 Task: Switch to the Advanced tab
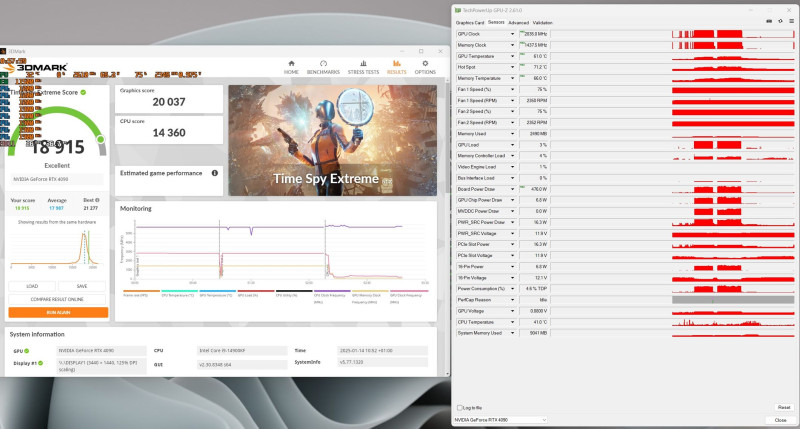coord(518,22)
